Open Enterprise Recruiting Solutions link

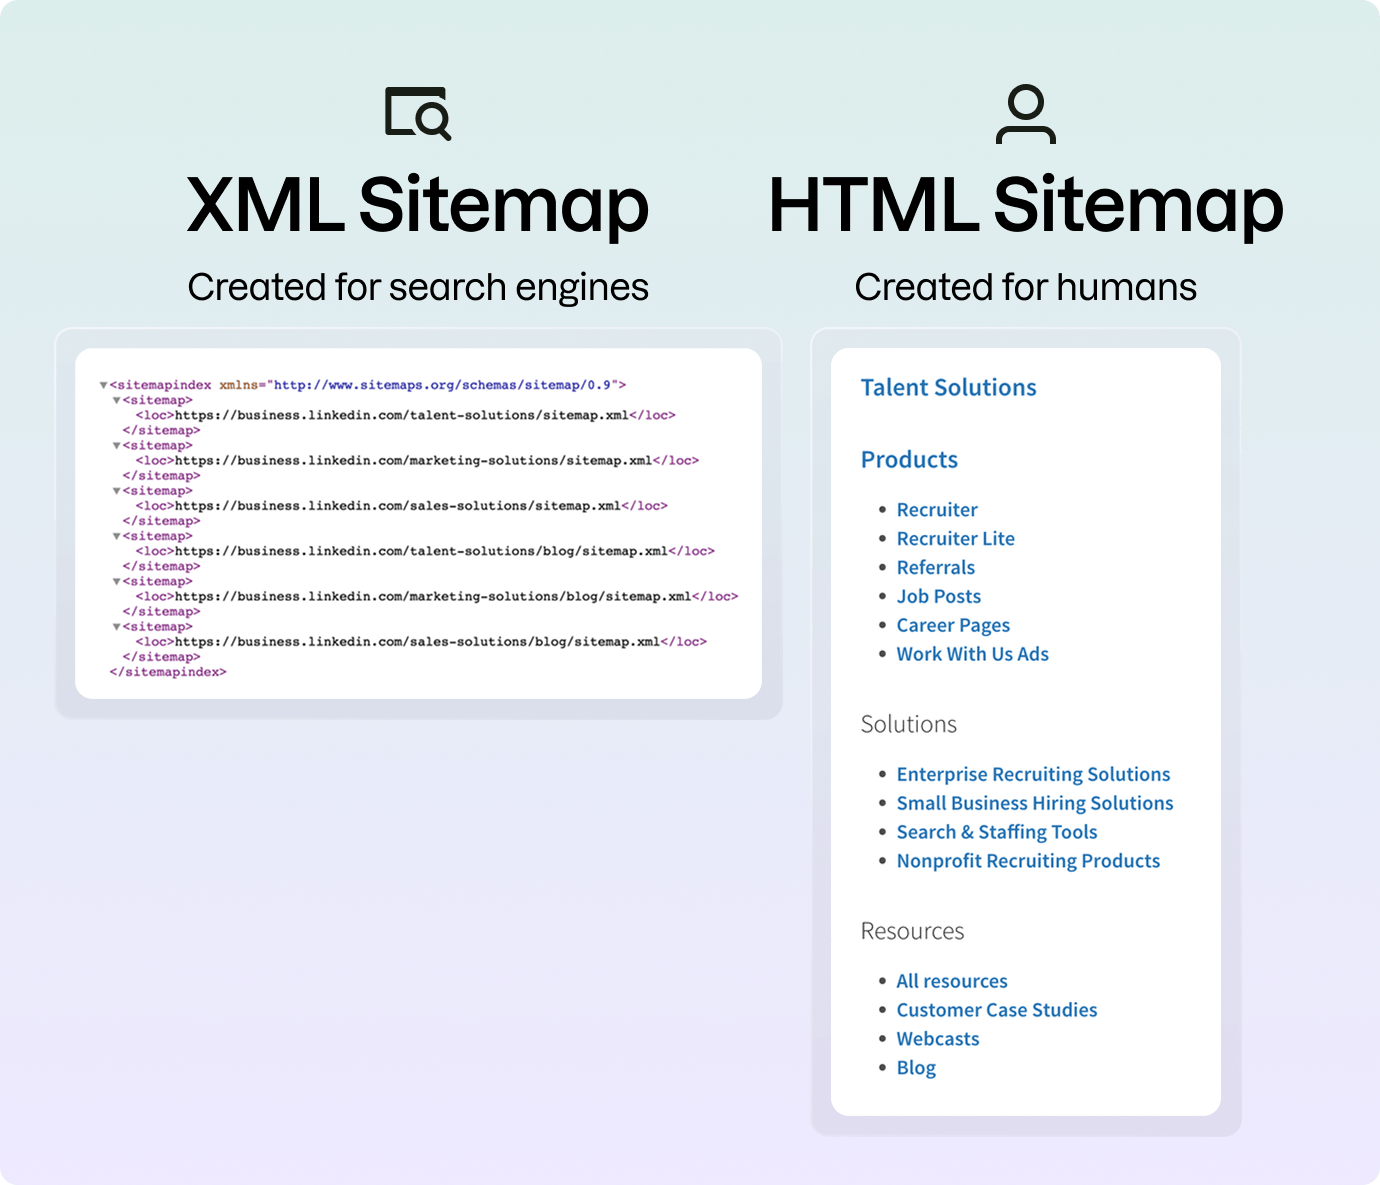[x=1033, y=775]
